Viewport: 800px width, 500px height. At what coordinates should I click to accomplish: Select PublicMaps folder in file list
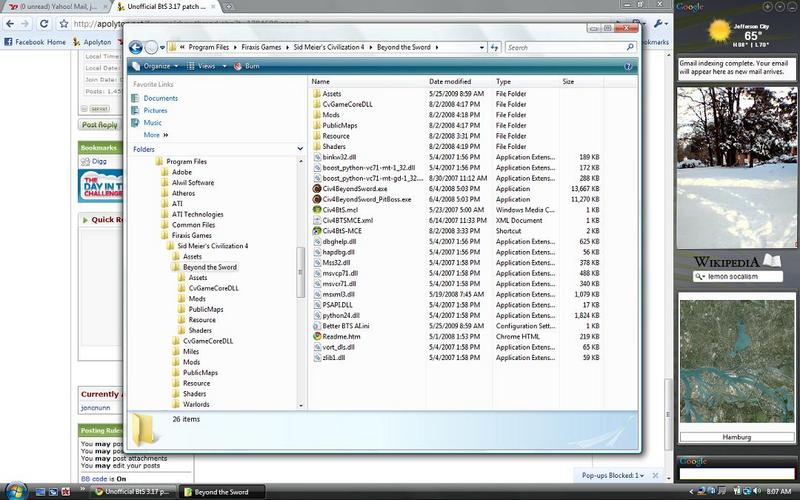coord(340,126)
